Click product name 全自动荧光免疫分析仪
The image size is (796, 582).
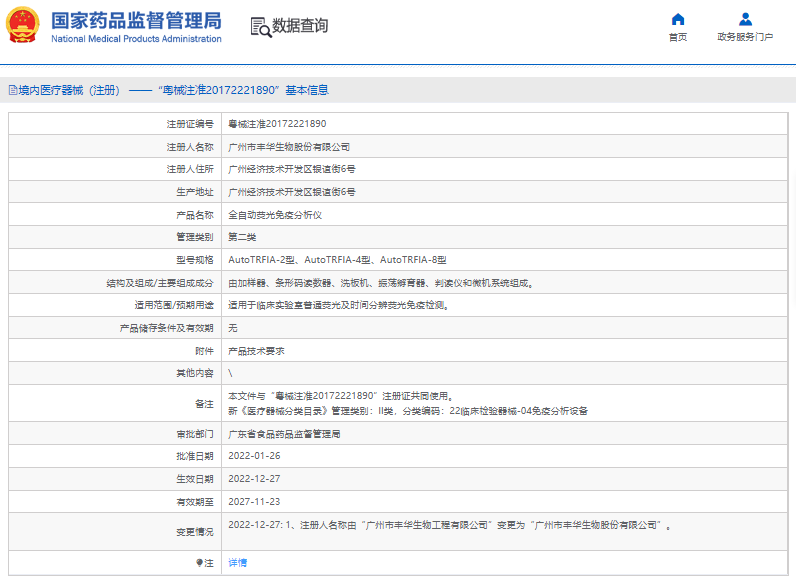click(275, 215)
